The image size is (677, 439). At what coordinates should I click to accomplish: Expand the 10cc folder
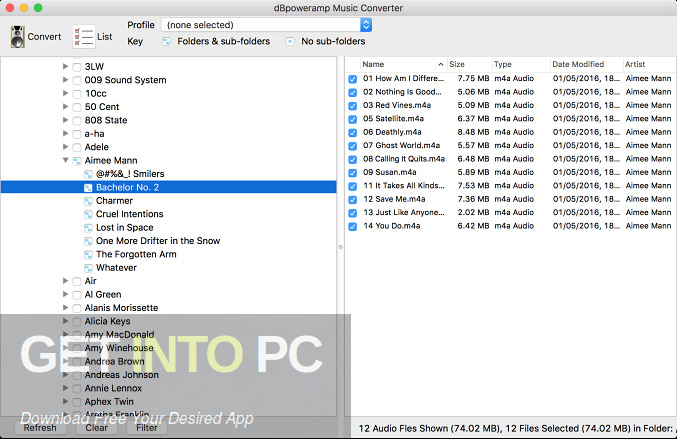[x=66, y=93]
